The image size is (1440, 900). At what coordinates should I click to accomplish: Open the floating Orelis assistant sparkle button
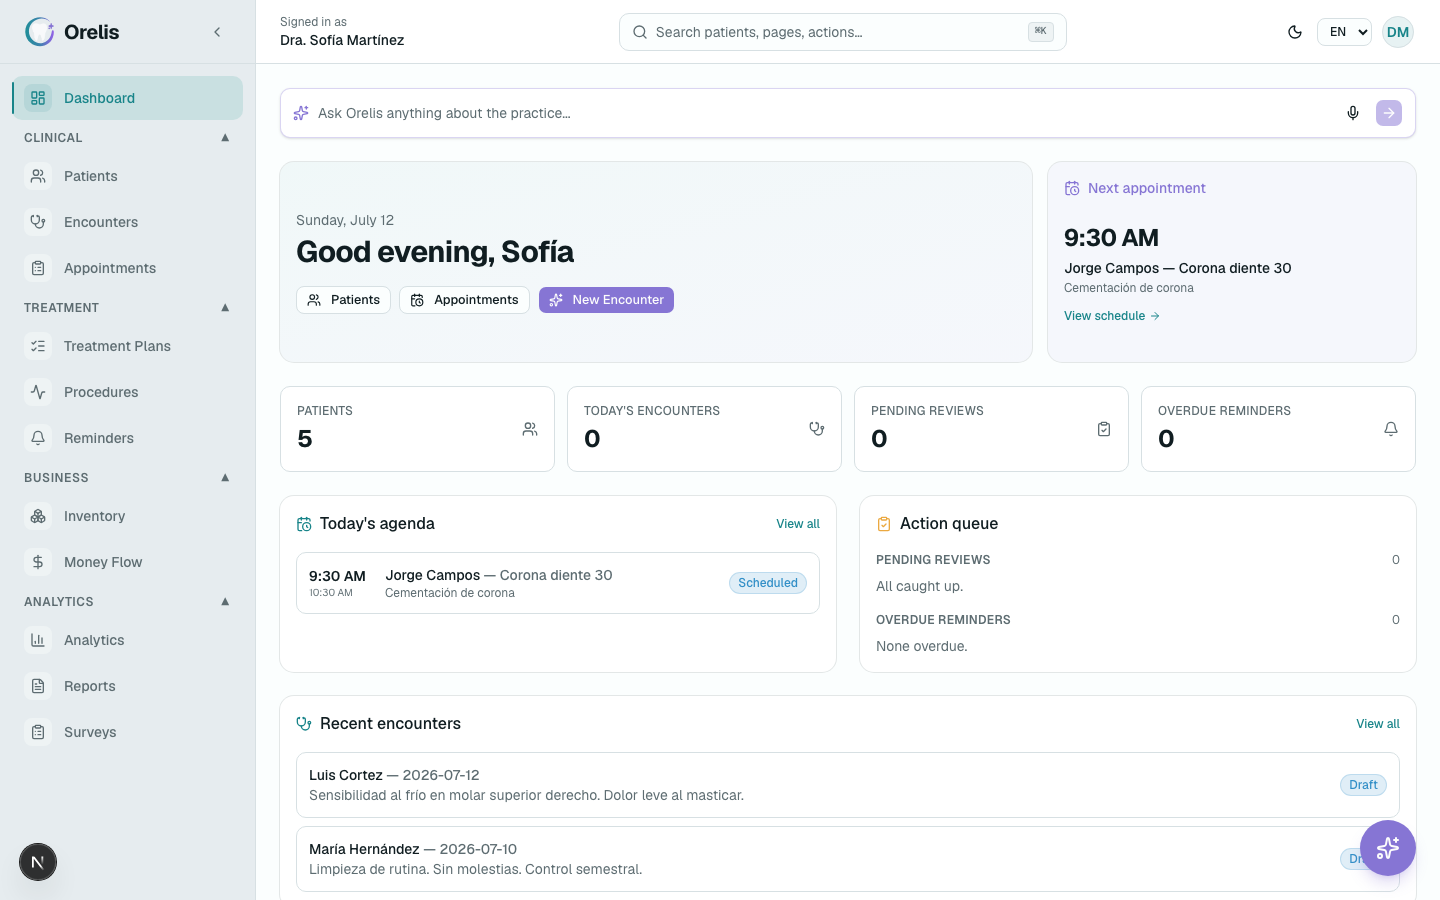click(x=1388, y=848)
